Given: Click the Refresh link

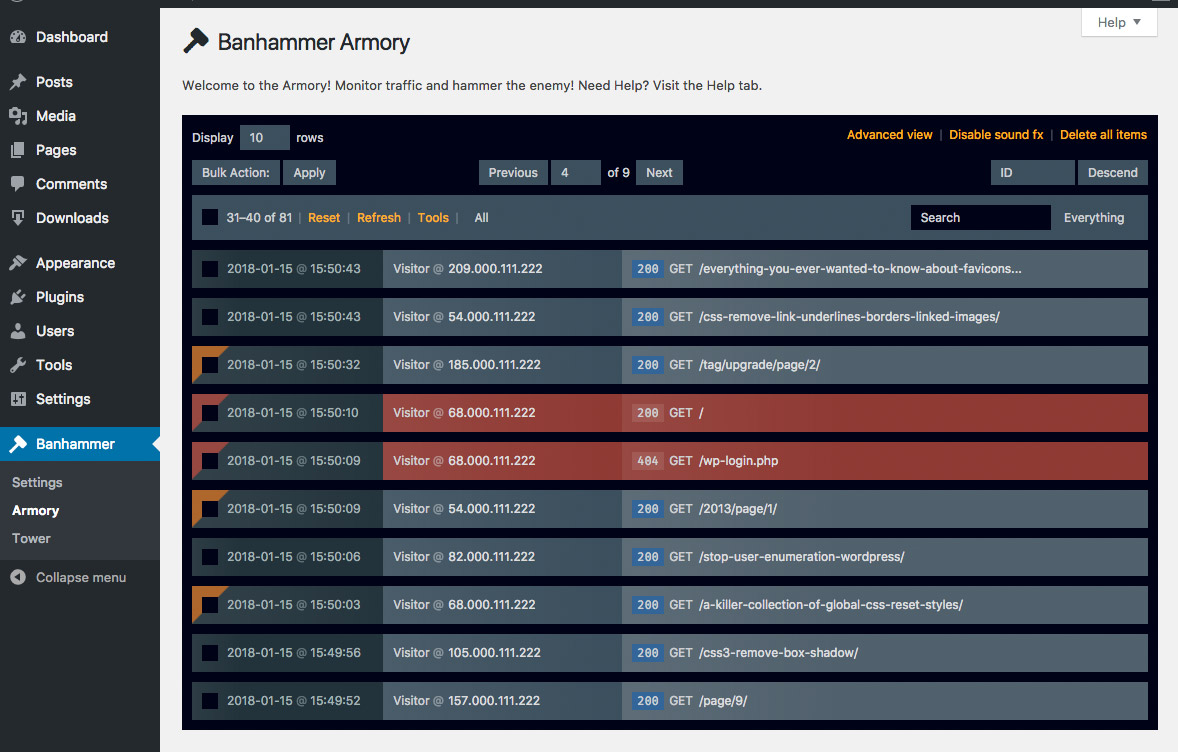Looking at the screenshot, I should click(x=379, y=218).
